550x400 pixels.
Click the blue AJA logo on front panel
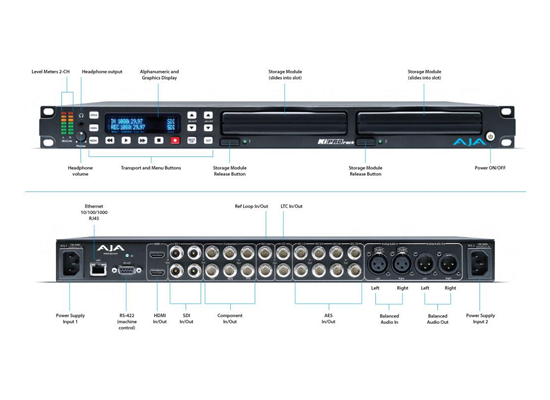[469, 142]
